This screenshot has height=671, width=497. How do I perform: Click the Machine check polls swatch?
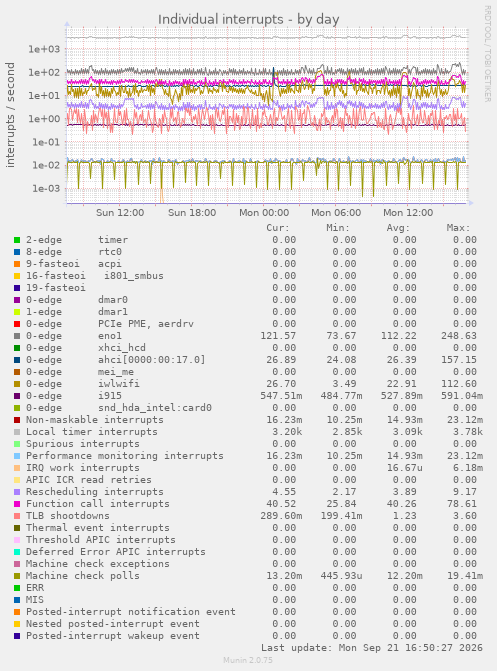[17, 576]
